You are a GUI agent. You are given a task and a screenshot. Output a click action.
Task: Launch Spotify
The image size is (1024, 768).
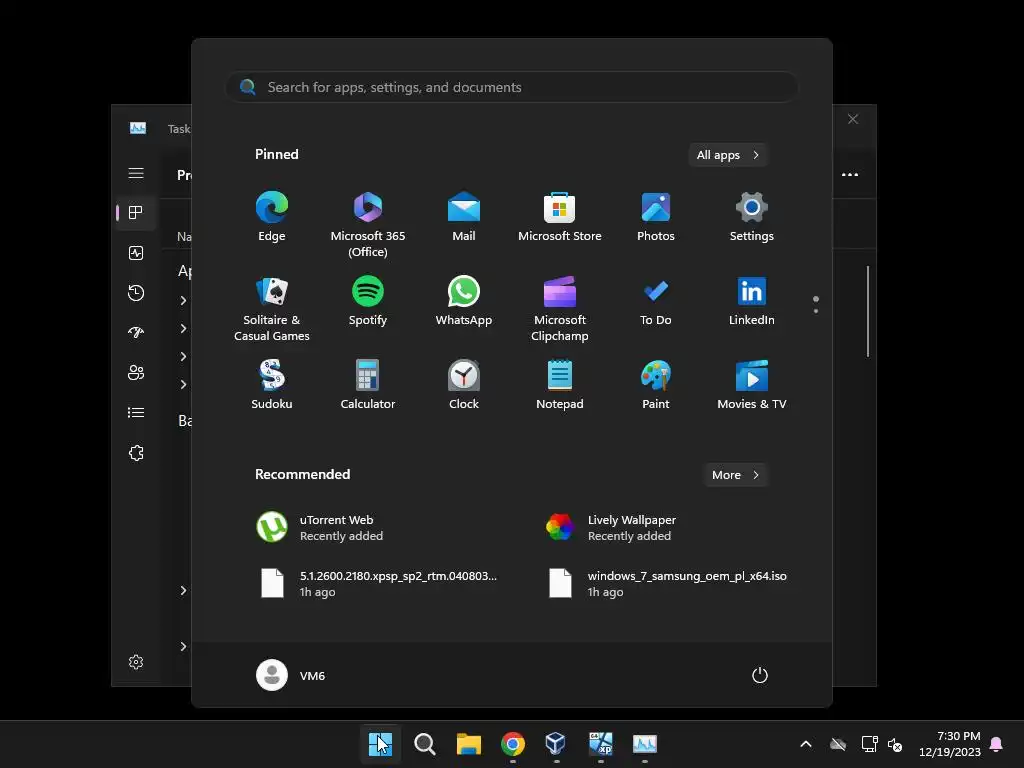coord(368,301)
